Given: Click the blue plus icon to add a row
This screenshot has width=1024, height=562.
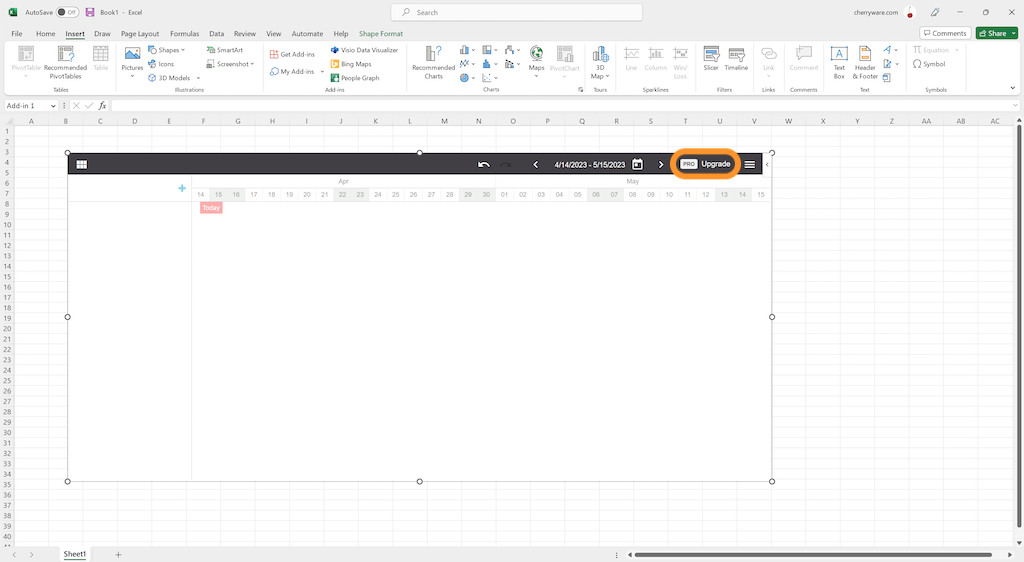Looking at the screenshot, I should tap(181, 188).
